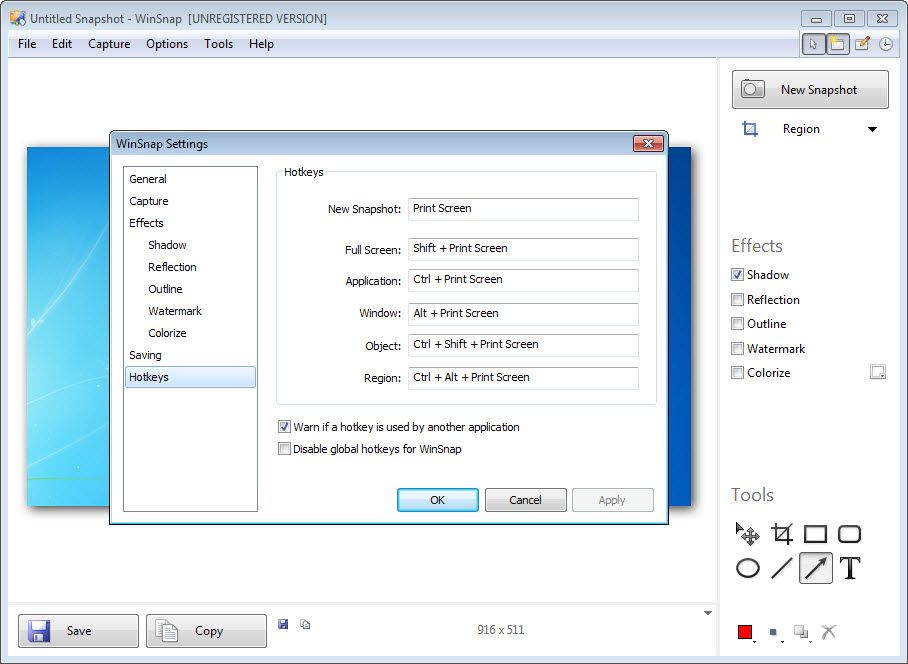Select the Arrow drawing tool

815,567
